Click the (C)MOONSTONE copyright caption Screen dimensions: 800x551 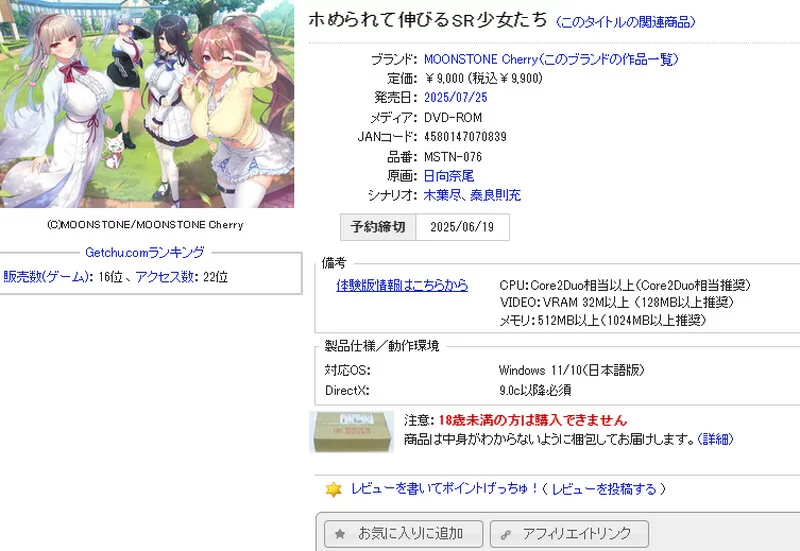point(145,224)
